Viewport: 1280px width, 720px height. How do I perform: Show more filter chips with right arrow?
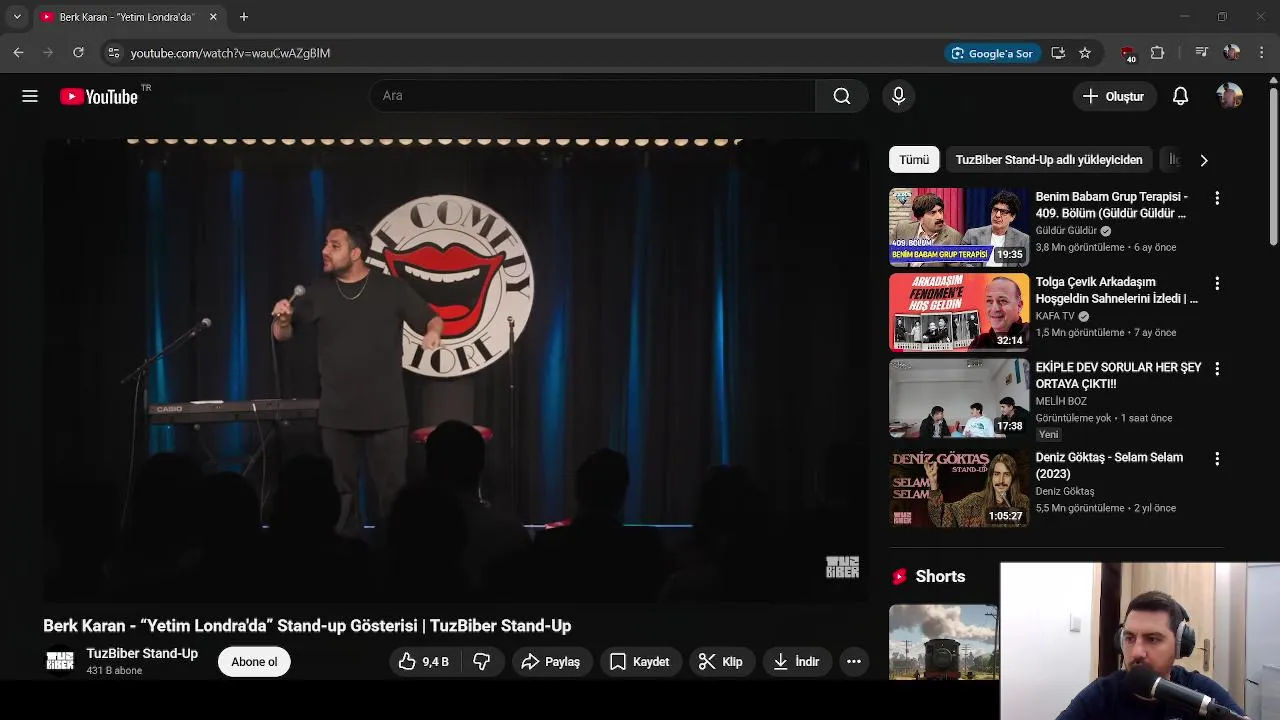pos(1203,160)
